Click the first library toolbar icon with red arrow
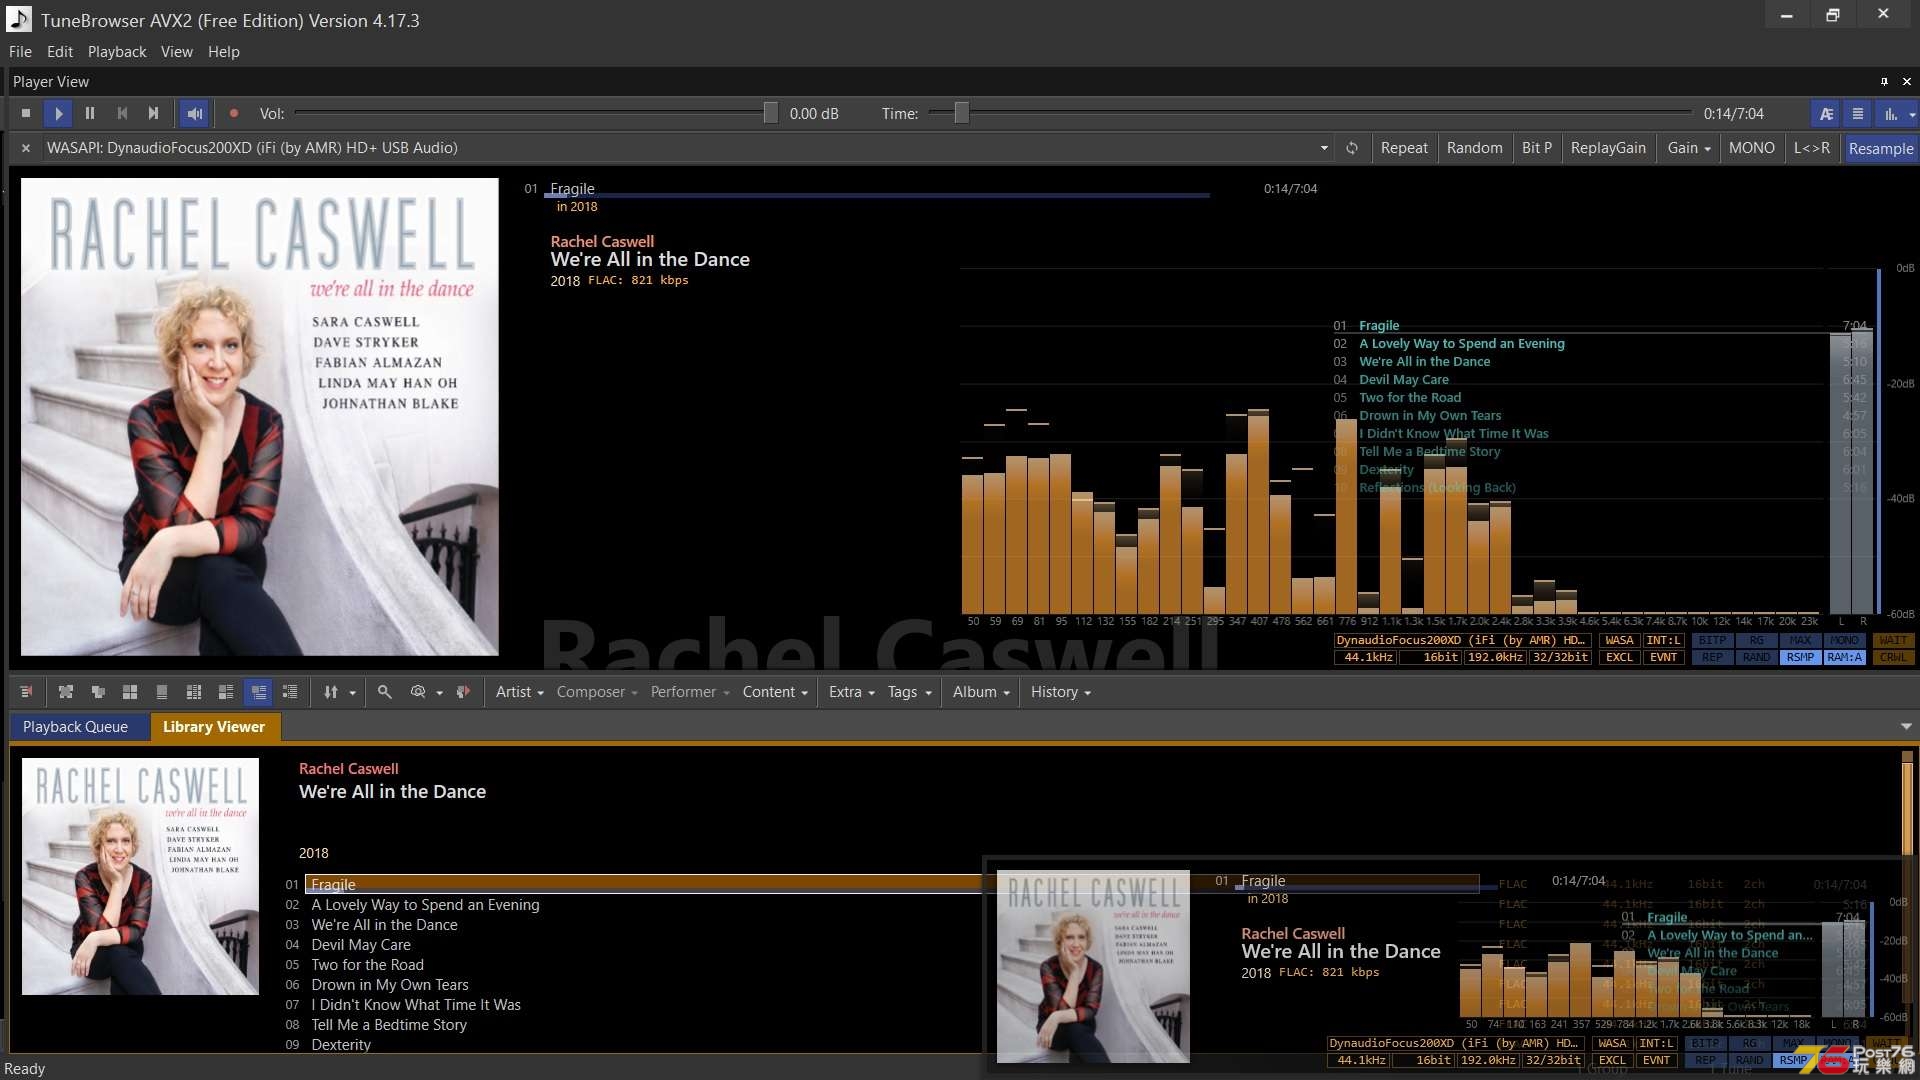Viewport: 1920px width, 1080px height. point(26,692)
